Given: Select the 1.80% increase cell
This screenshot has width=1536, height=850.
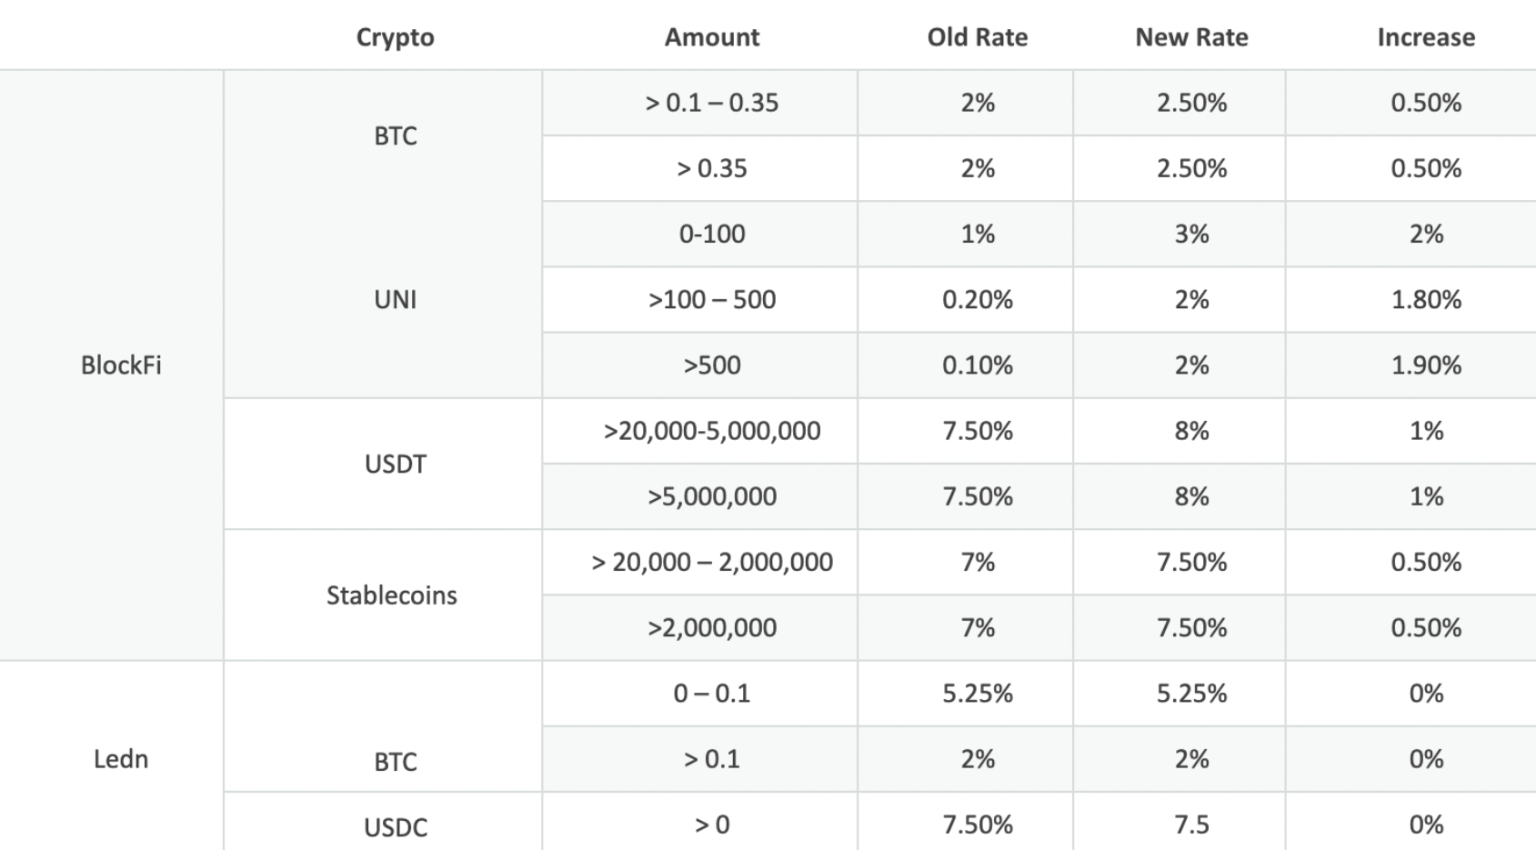Looking at the screenshot, I should click(1425, 299).
